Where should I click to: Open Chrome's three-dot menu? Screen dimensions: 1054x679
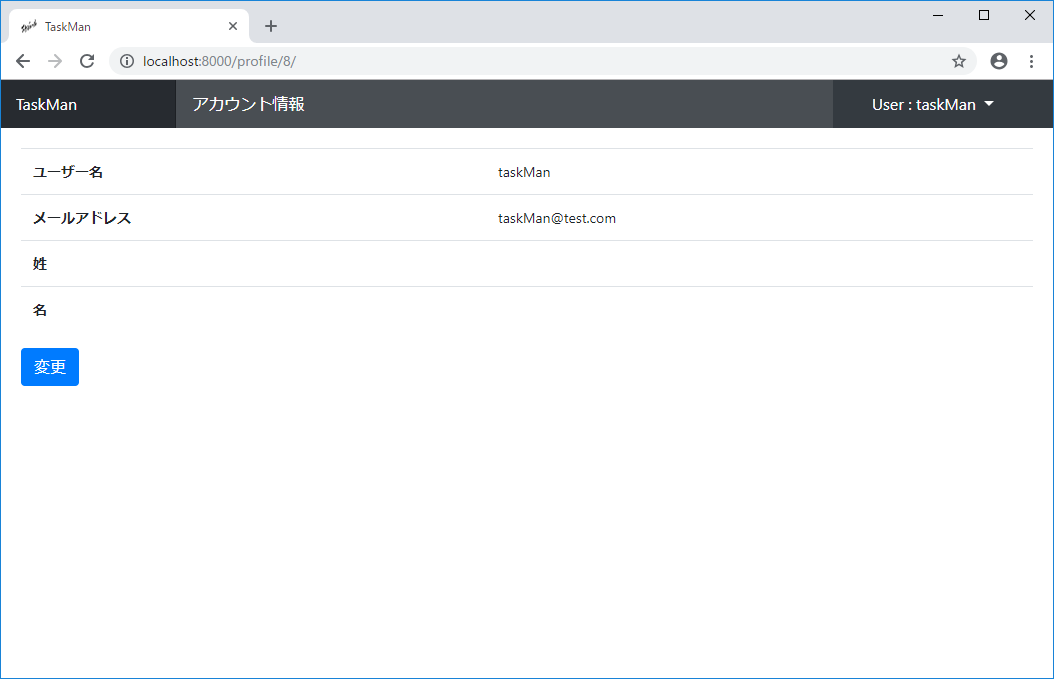coord(1031,61)
